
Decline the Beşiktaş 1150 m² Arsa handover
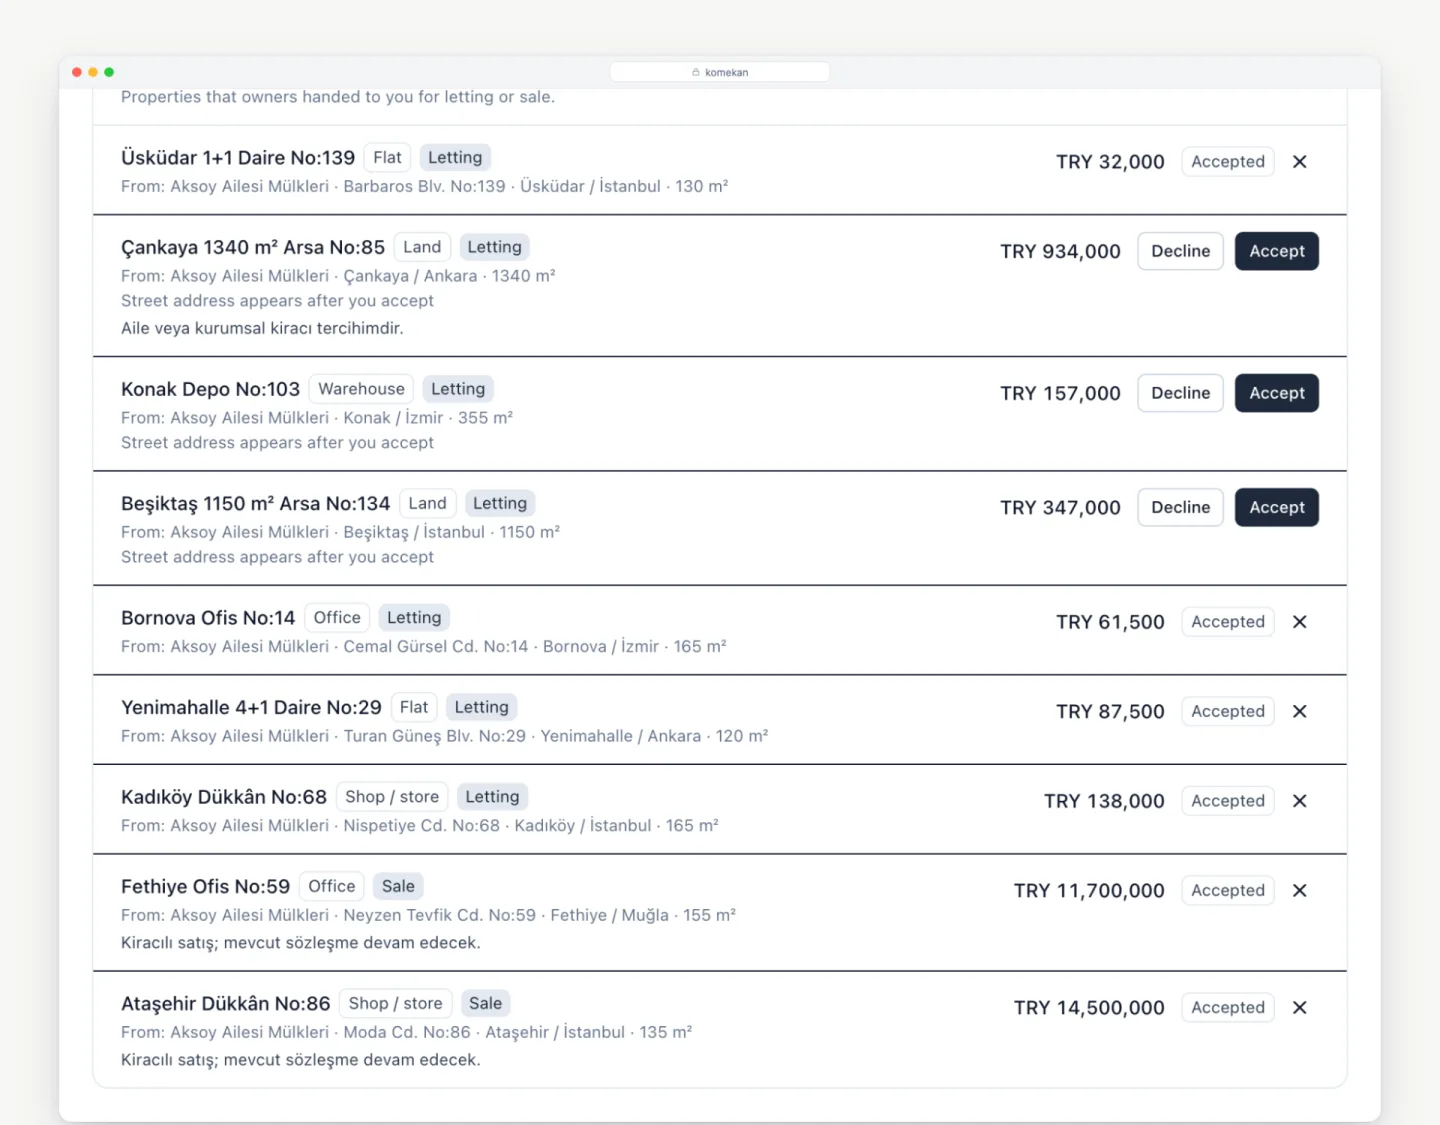point(1180,507)
